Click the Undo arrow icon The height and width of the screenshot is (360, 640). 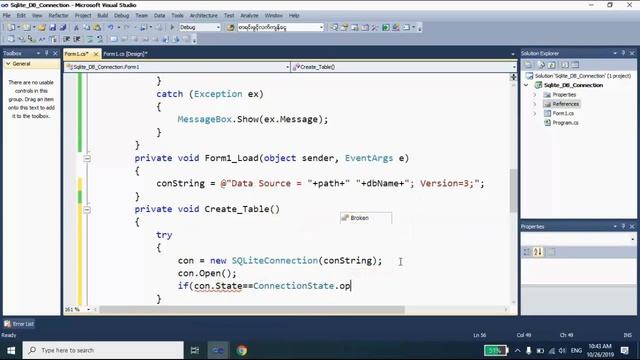(111, 27)
